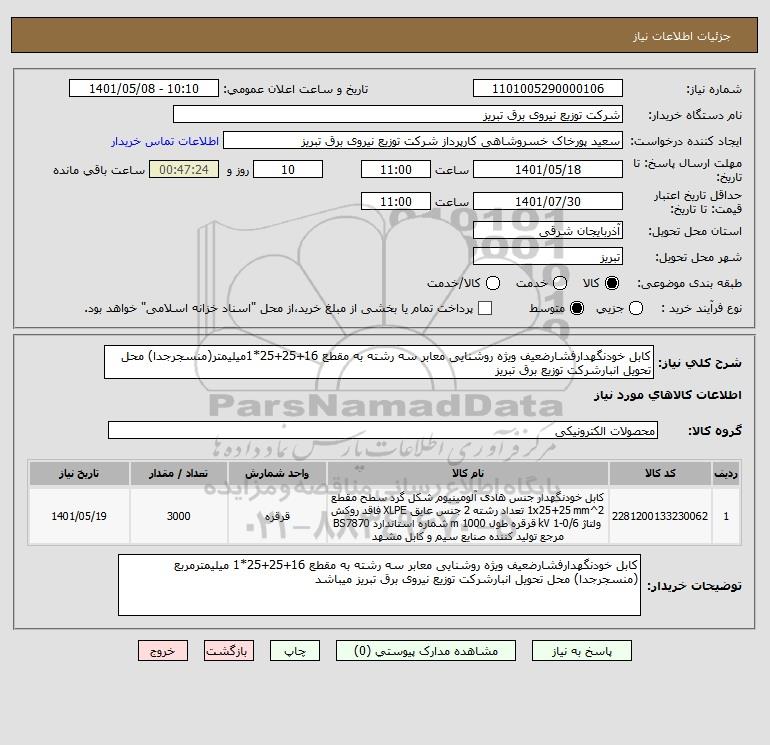Click the remaining time field 00:47:24
The image size is (770, 745).
[x=184, y=169]
